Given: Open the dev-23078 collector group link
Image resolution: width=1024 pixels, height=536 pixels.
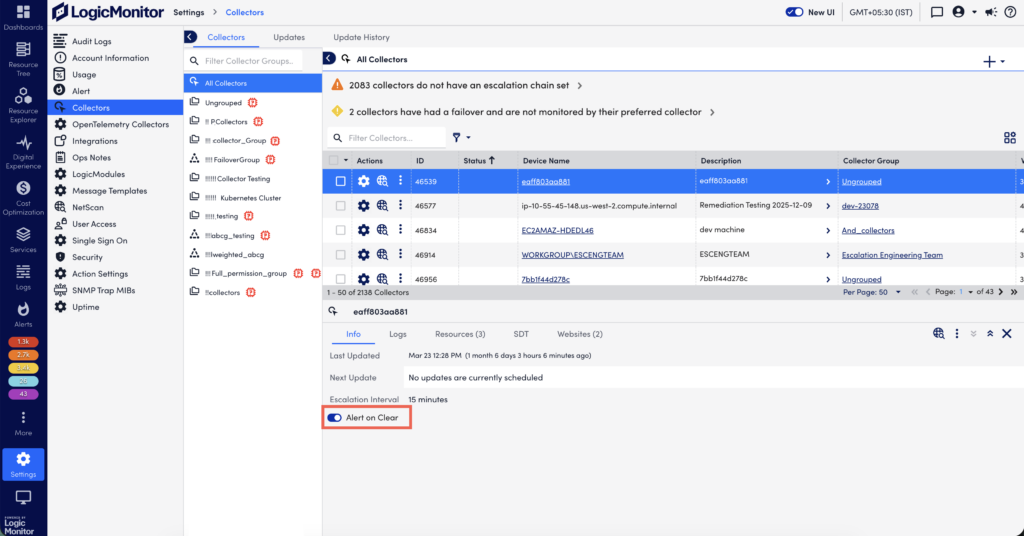Looking at the screenshot, I should 860,206.
